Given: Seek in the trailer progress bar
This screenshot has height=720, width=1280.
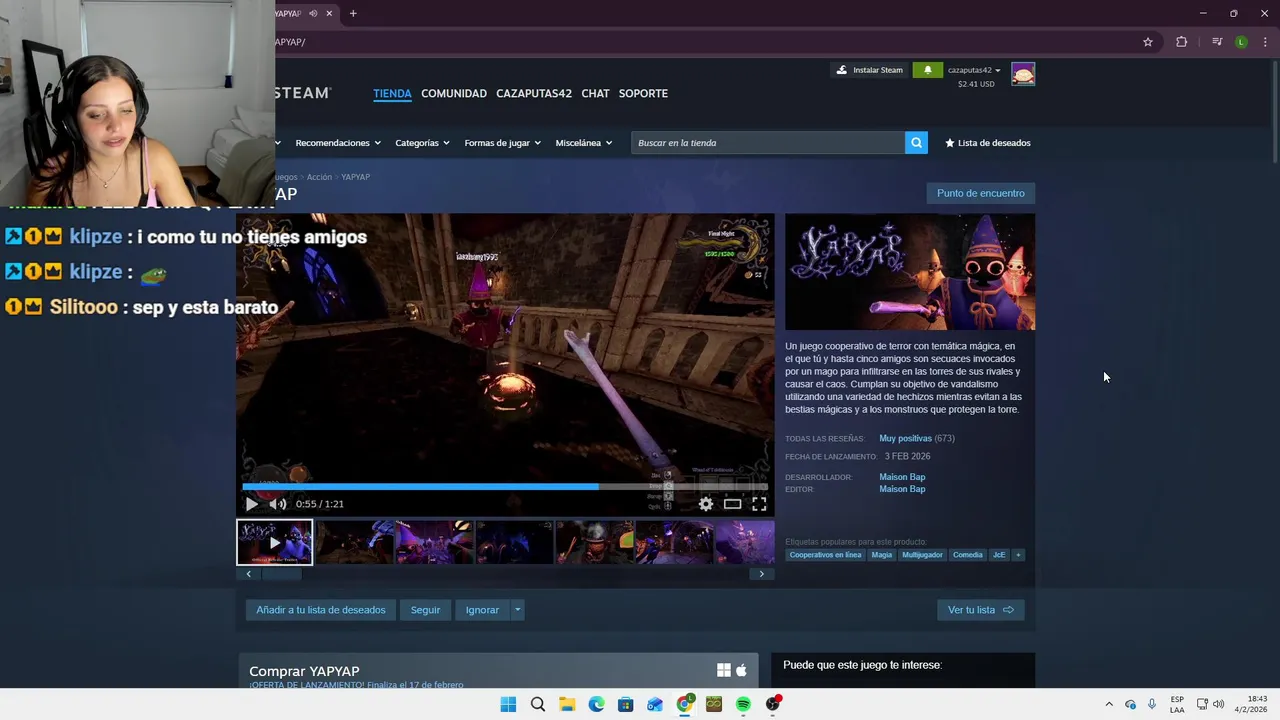Looking at the screenshot, I should click(x=505, y=487).
